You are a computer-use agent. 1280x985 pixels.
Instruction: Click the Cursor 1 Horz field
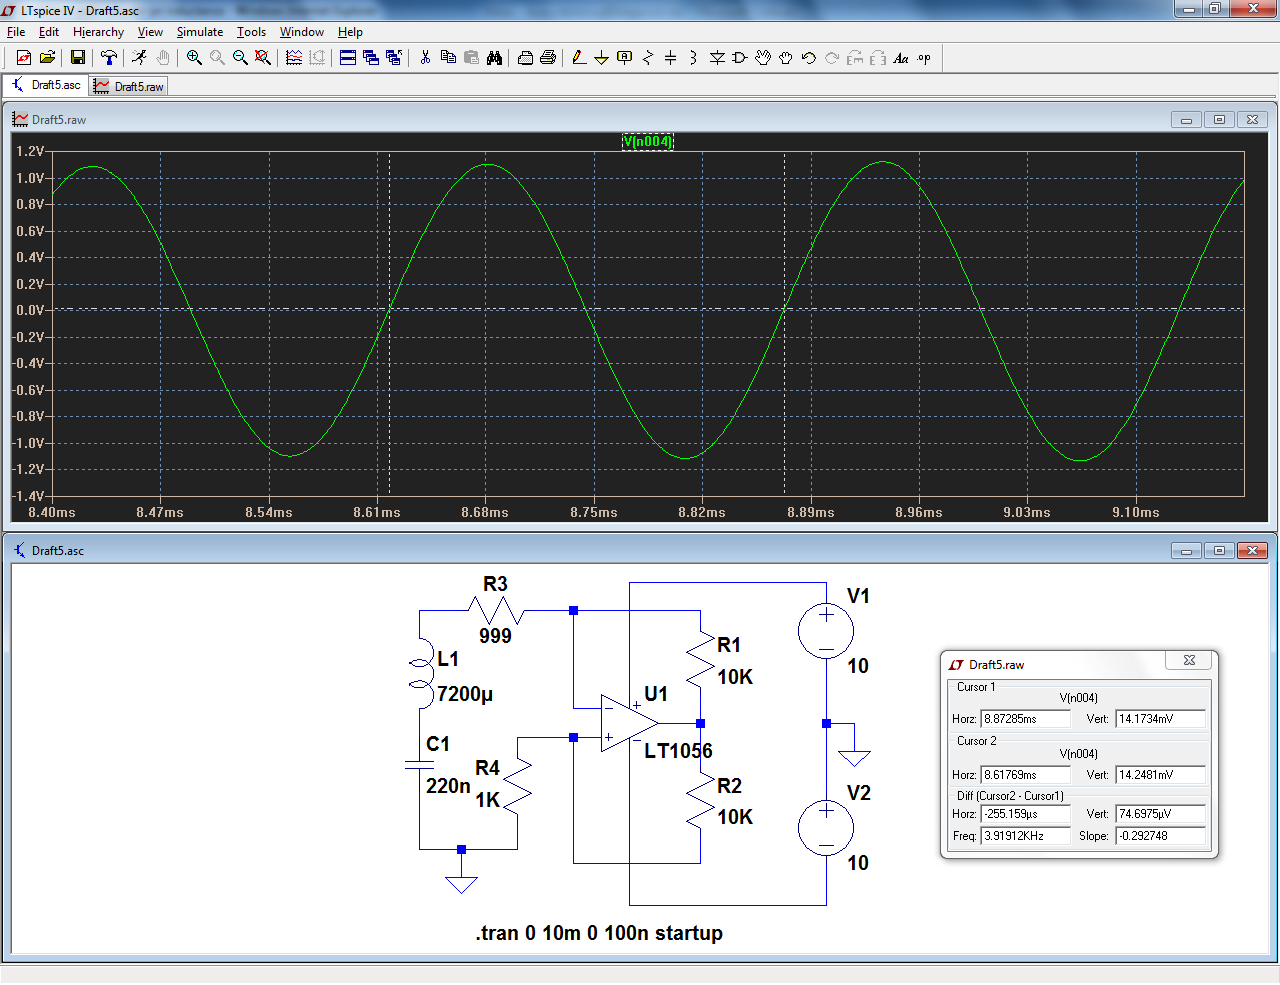click(1025, 719)
